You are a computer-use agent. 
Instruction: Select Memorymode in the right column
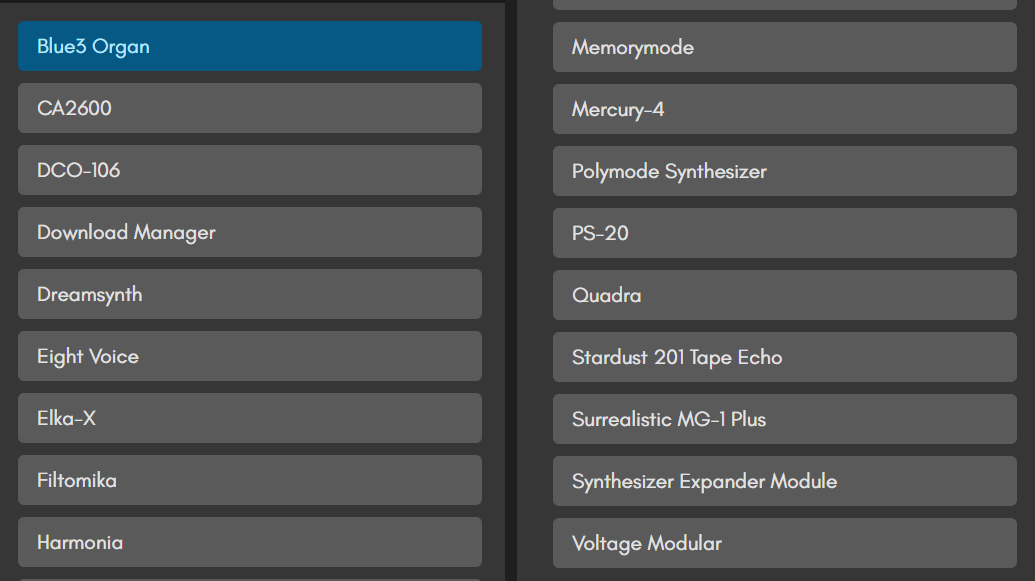[x=784, y=47]
